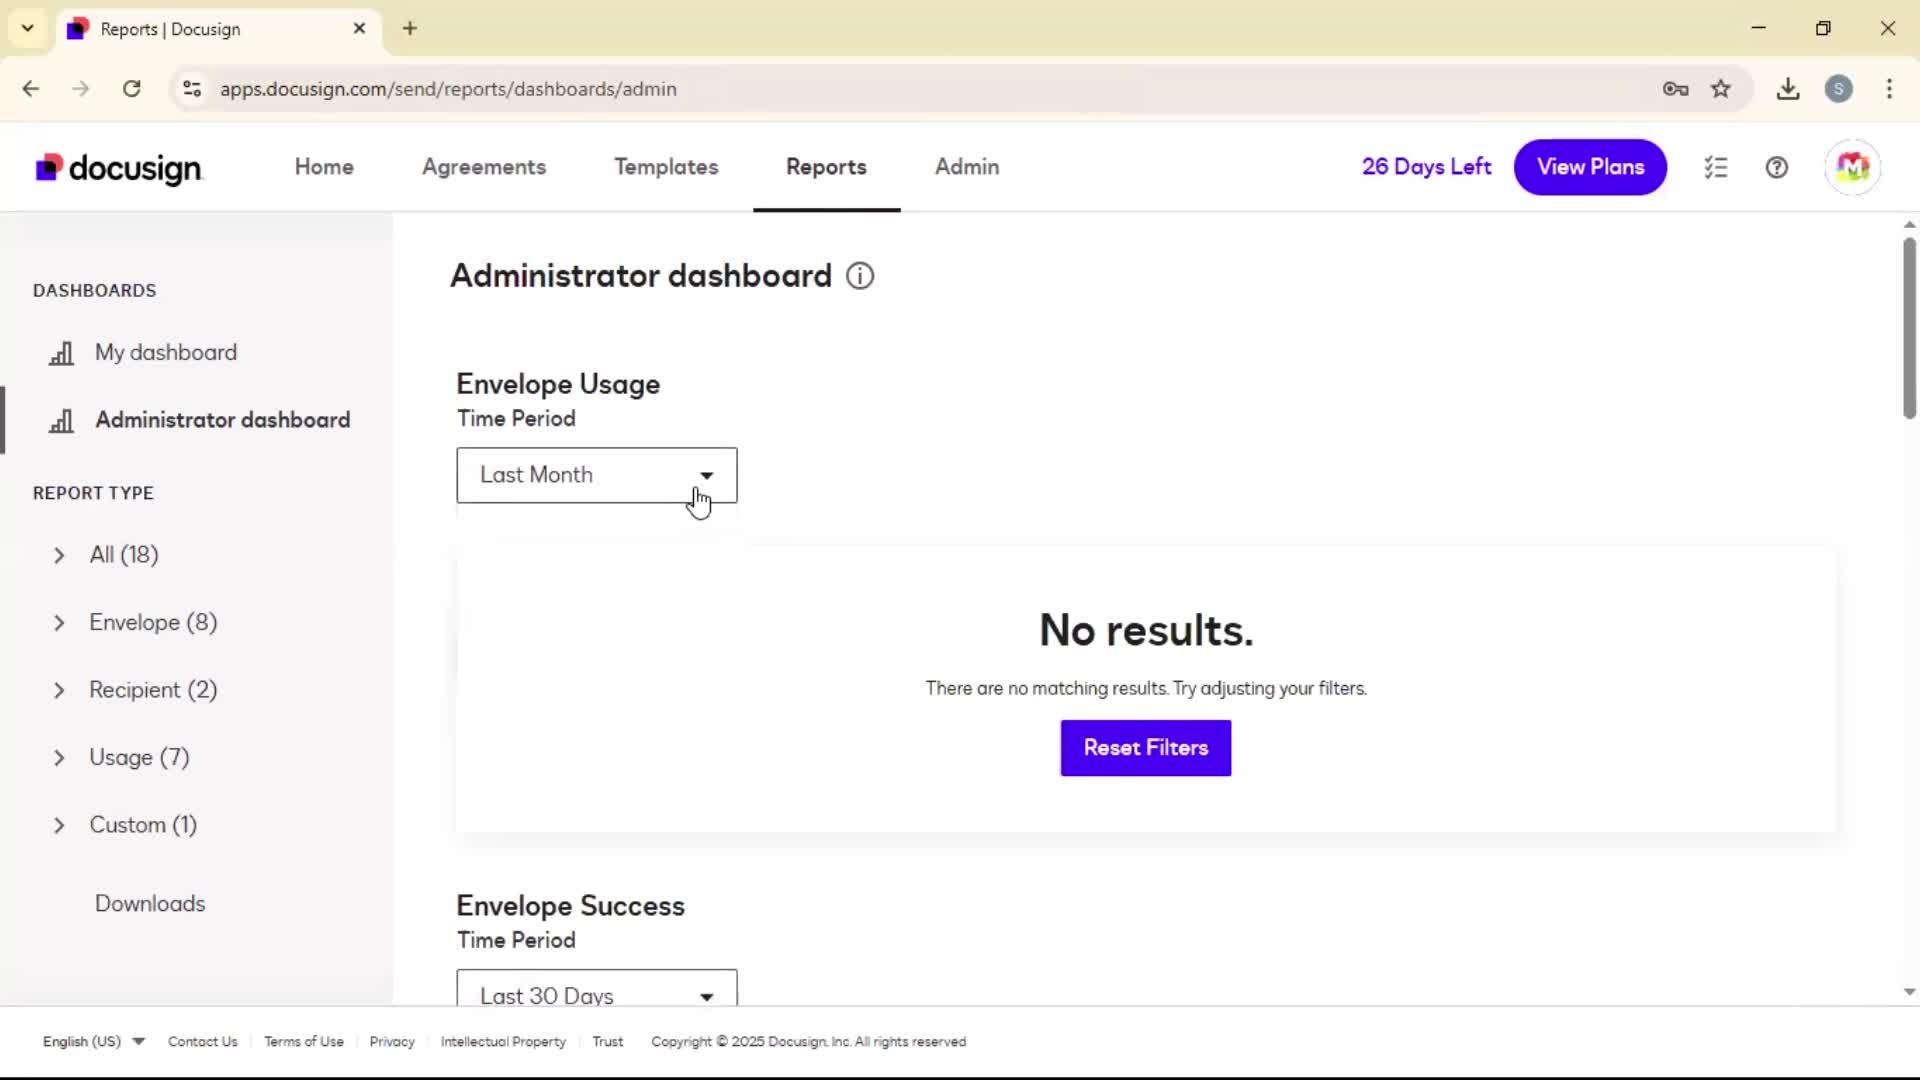Screen dimensions: 1920x1080
Task: Reload the page
Action: pyautogui.click(x=132, y=89)
